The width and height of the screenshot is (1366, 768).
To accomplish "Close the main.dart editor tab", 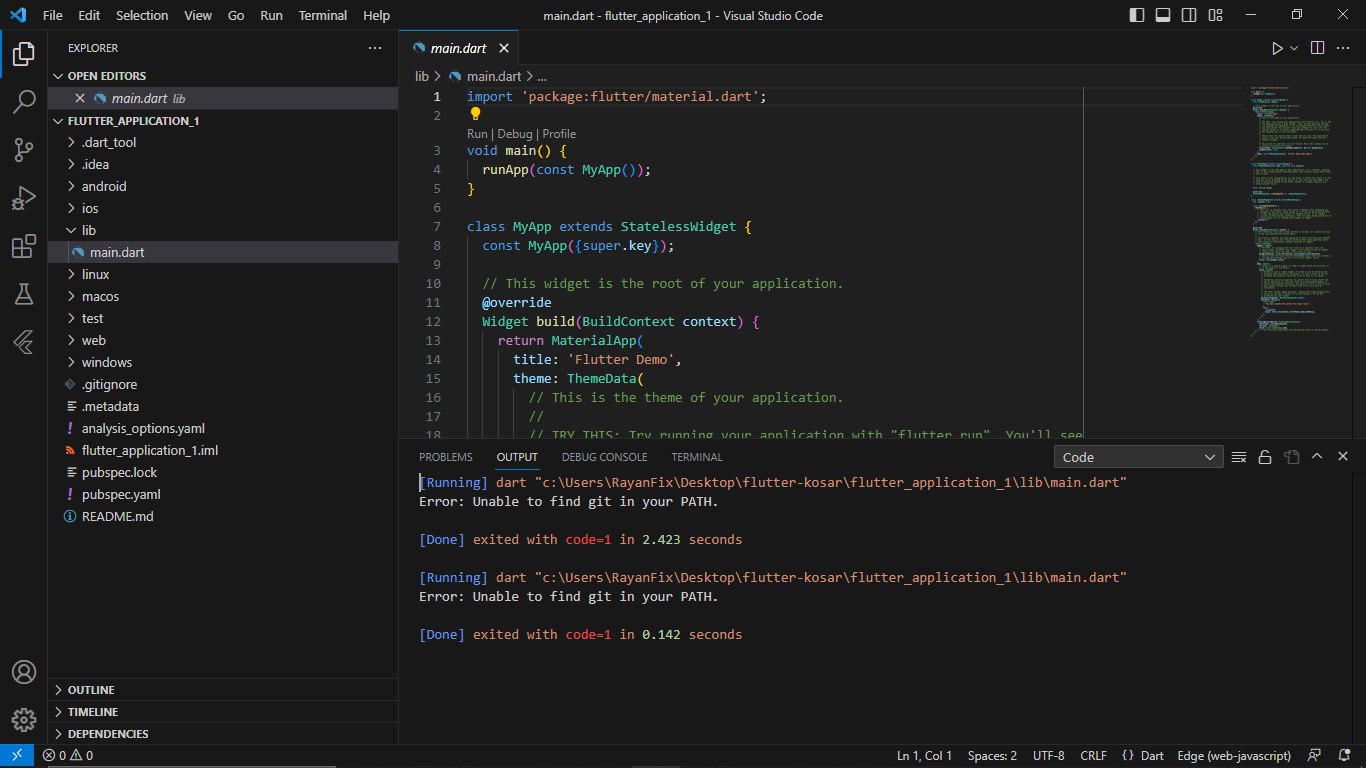I will pyautogui.click(x=505, y=48).
